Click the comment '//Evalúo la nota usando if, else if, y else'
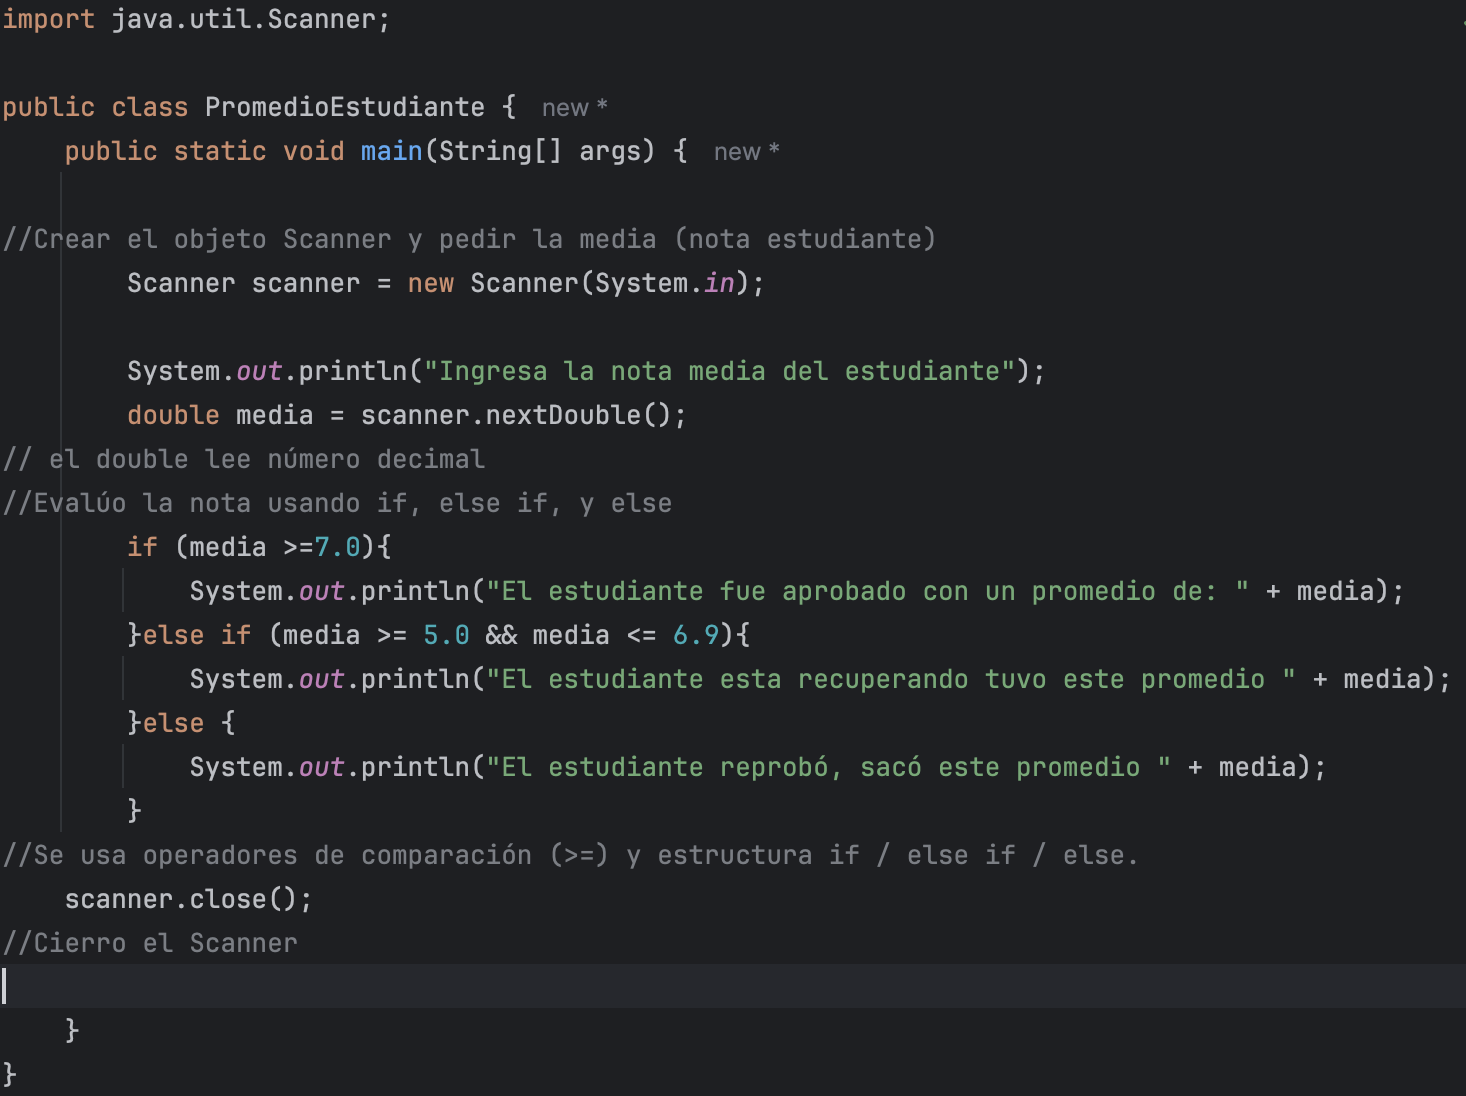The height and width of the screenshot is (1096, 1466). pyautogui.click(x=337, y=503)
